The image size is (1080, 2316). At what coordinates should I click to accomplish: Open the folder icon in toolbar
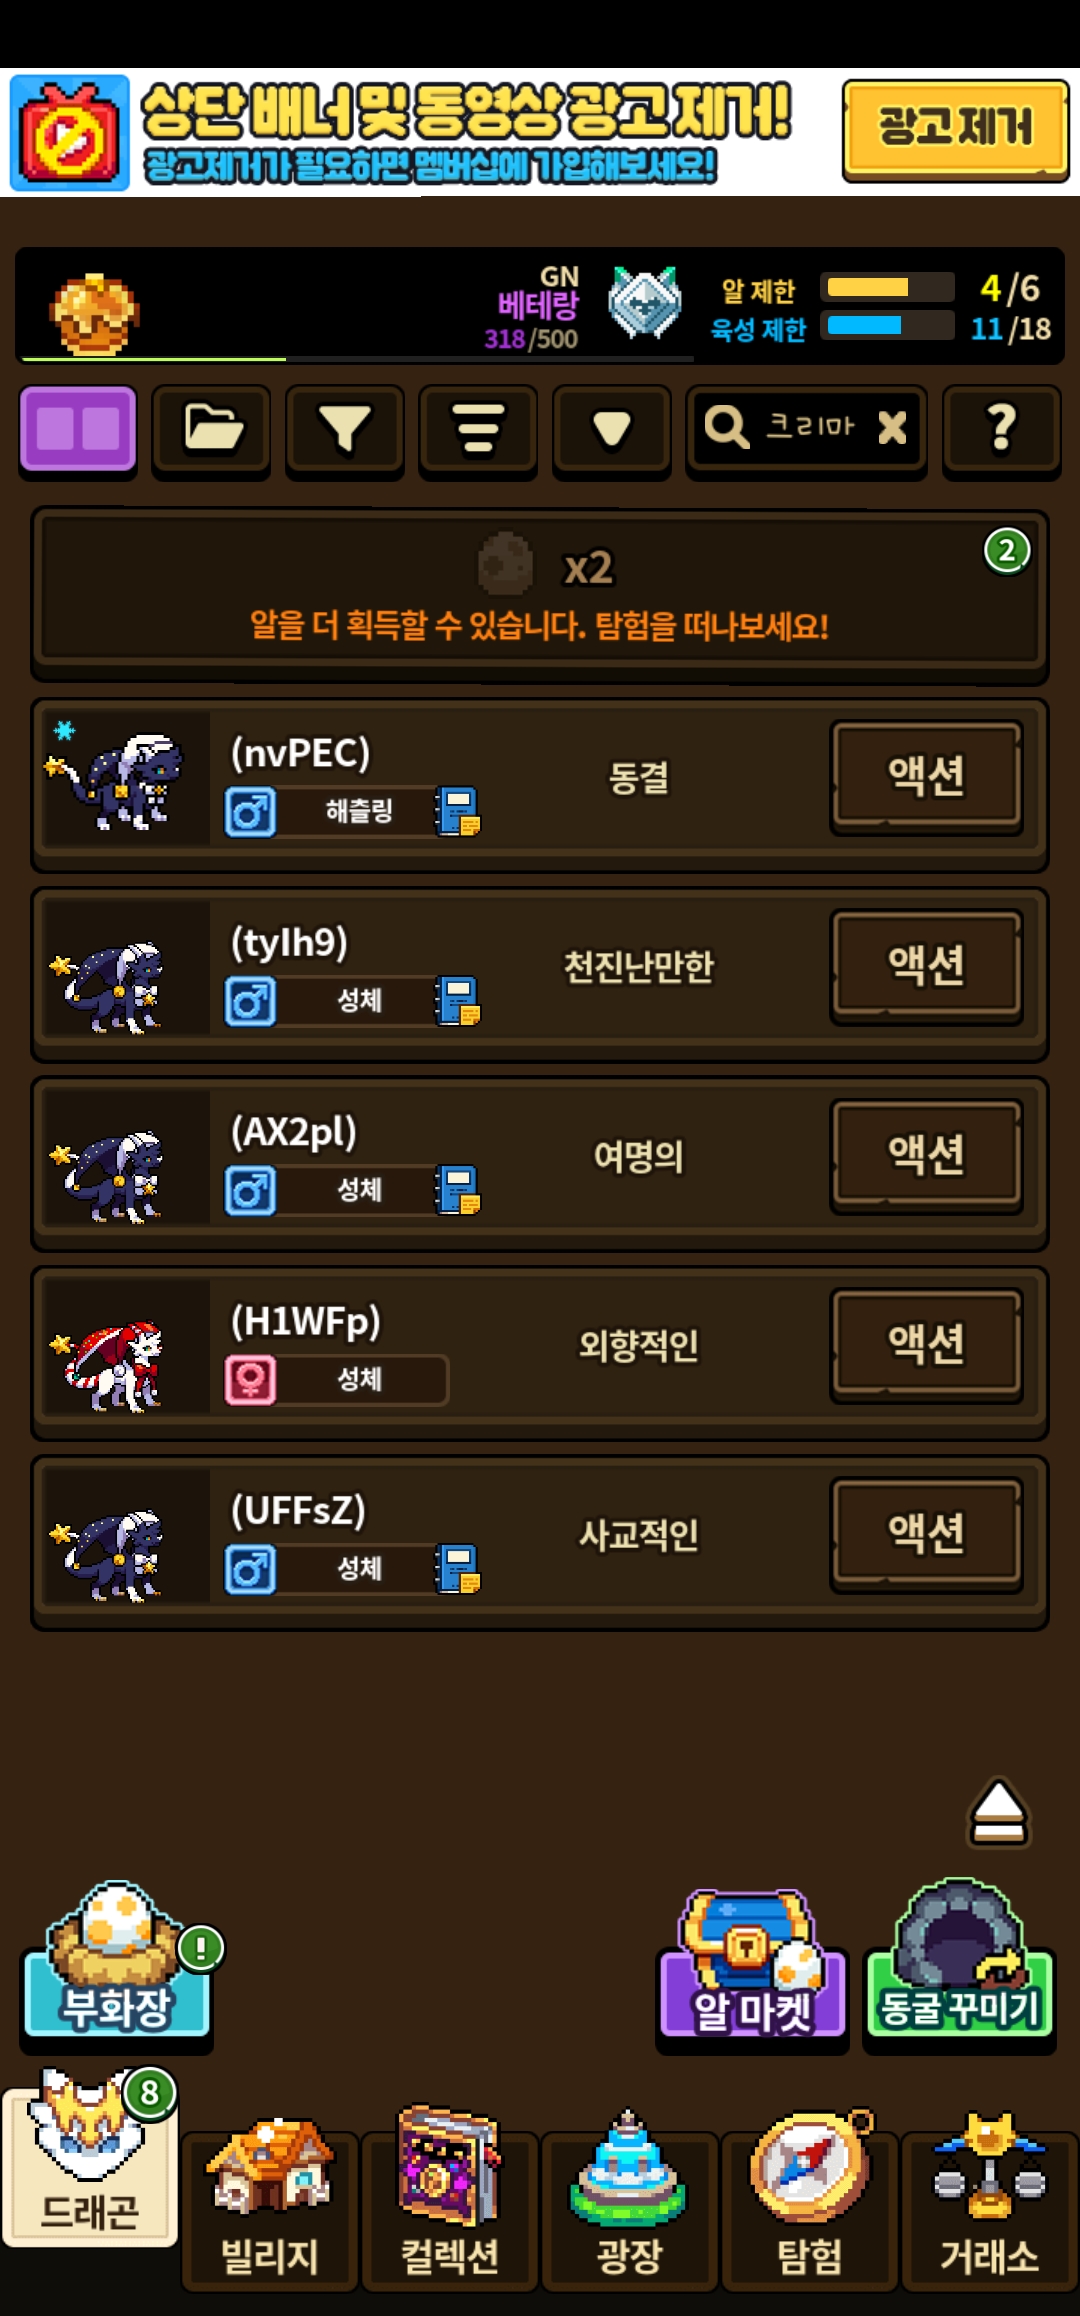tap(212, 429)
